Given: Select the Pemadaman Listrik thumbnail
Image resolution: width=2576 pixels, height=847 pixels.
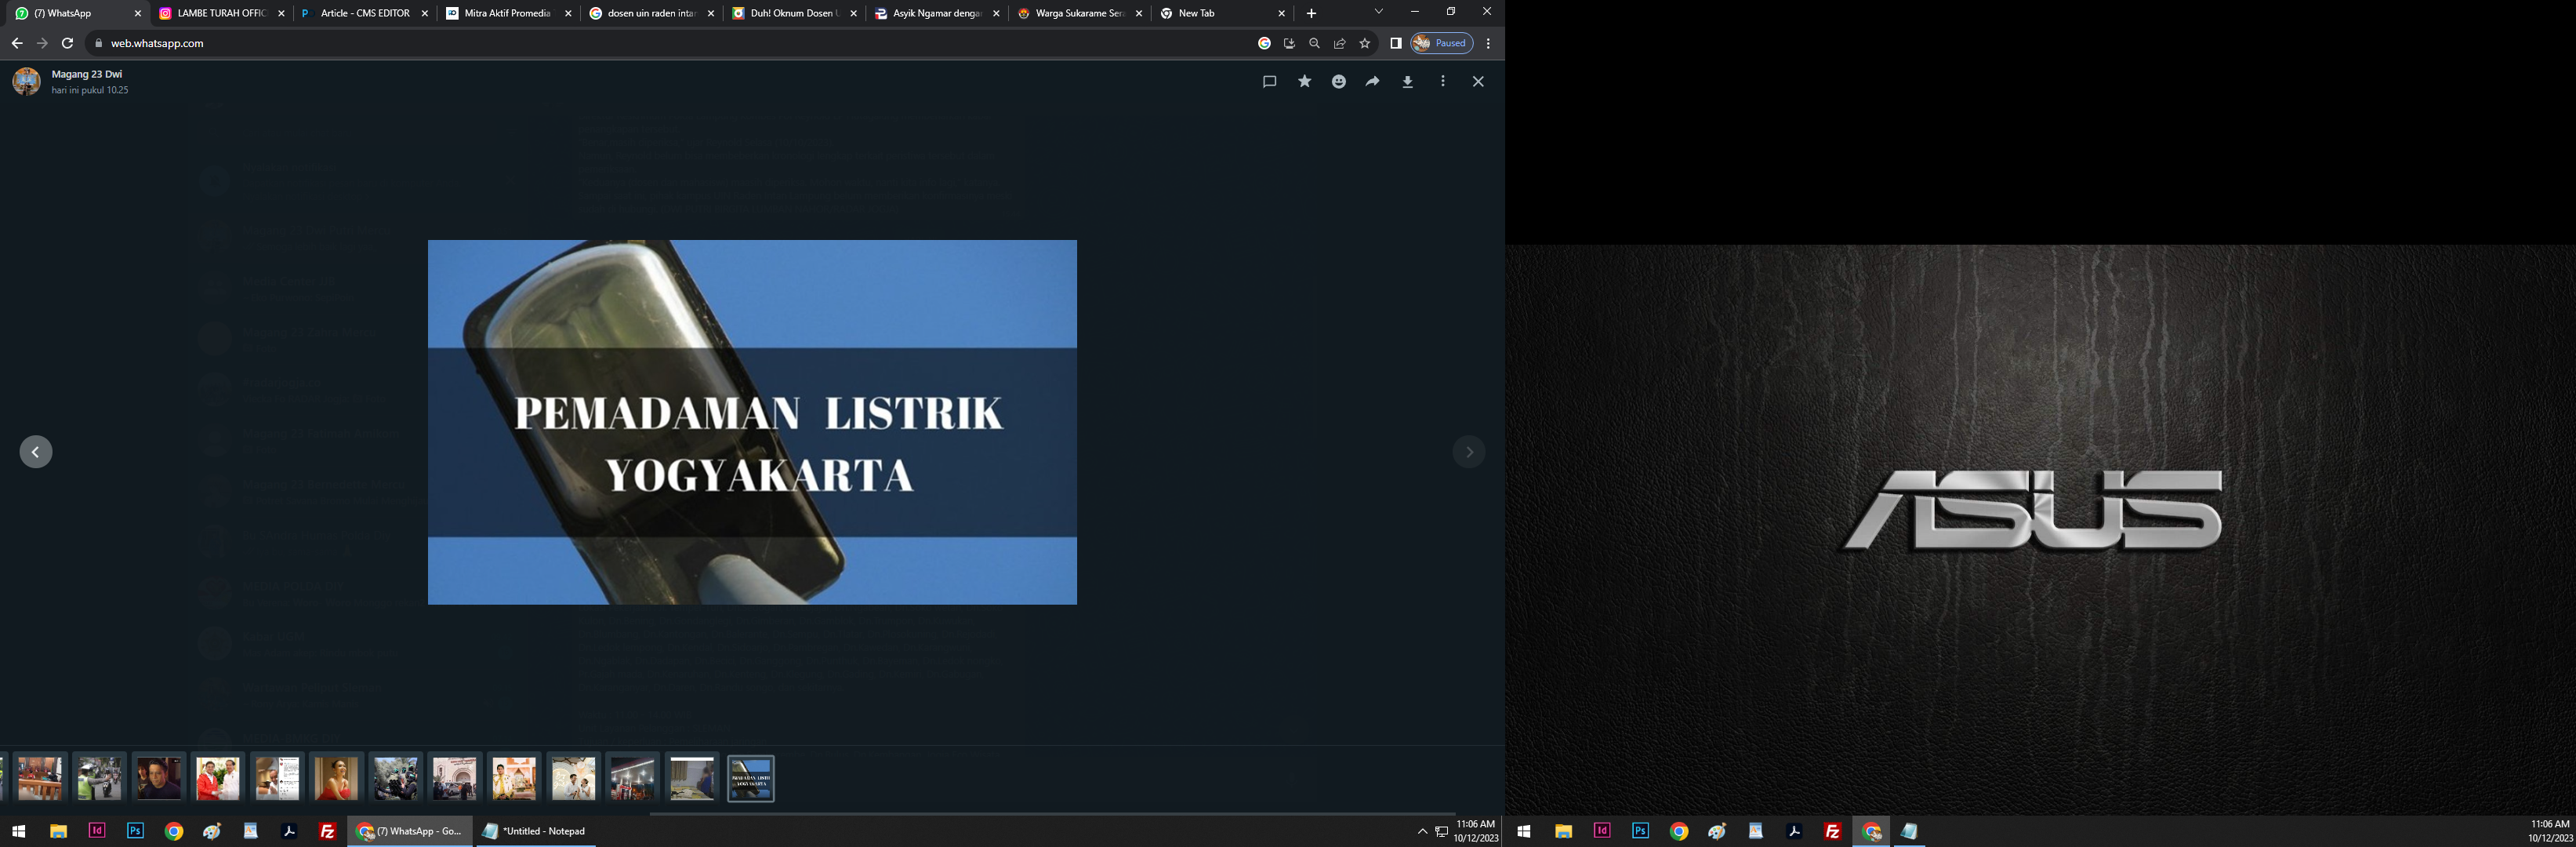Looking at the screenshot, I should click(x=750, y=778).
